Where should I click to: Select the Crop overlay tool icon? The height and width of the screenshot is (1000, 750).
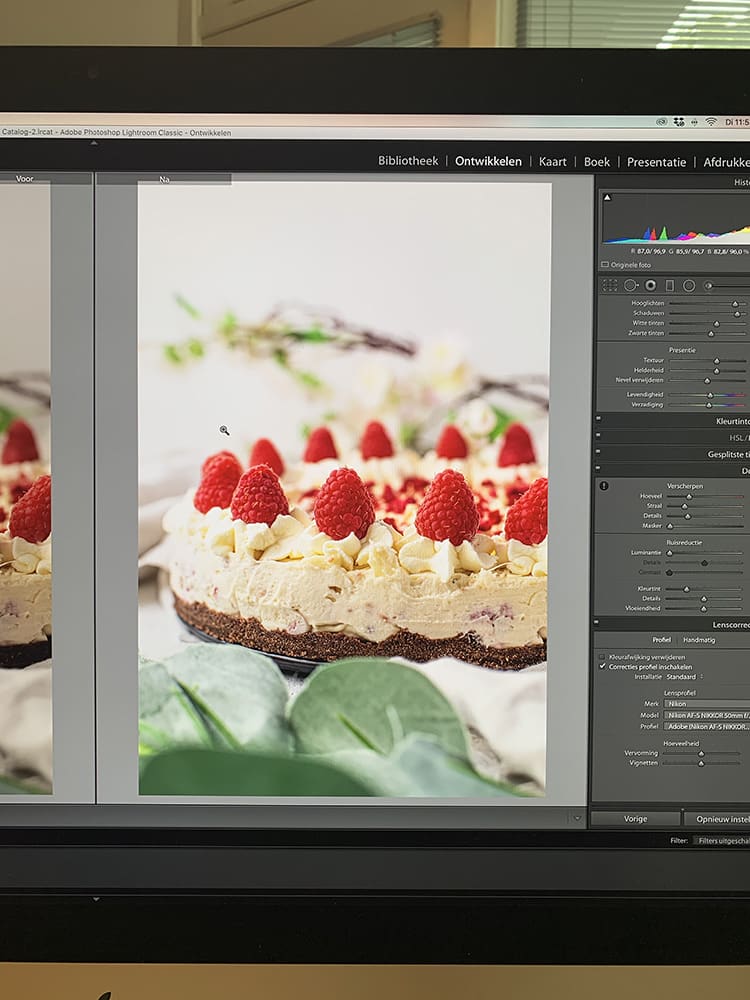pyautogui.click(x=610, y=285)
